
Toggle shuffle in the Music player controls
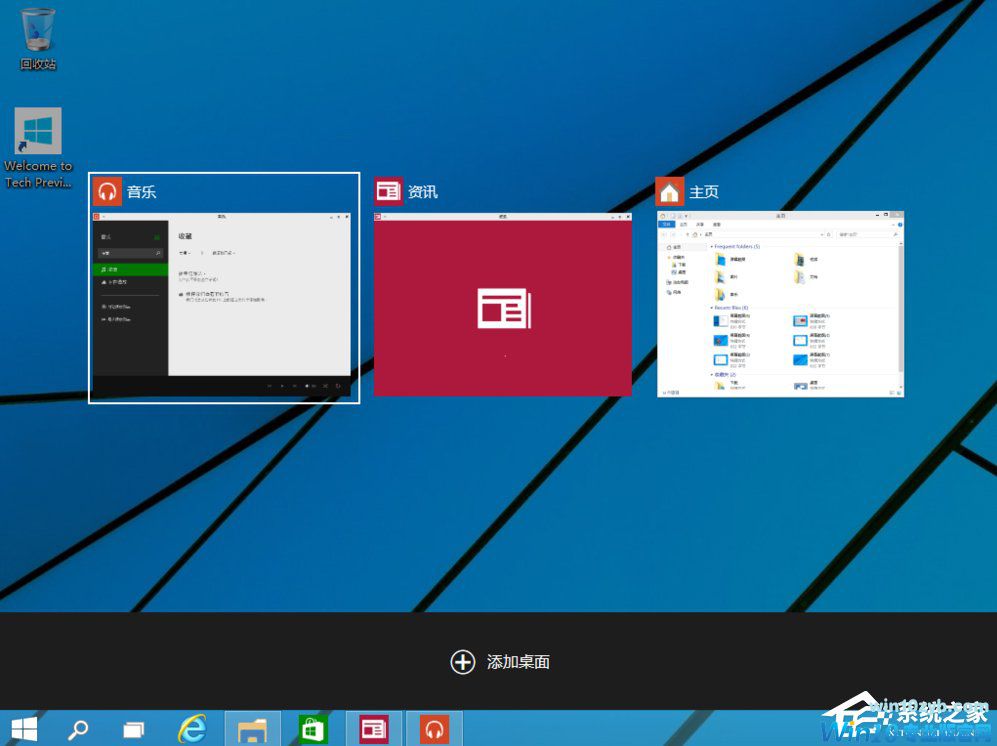tap(324, 386)
